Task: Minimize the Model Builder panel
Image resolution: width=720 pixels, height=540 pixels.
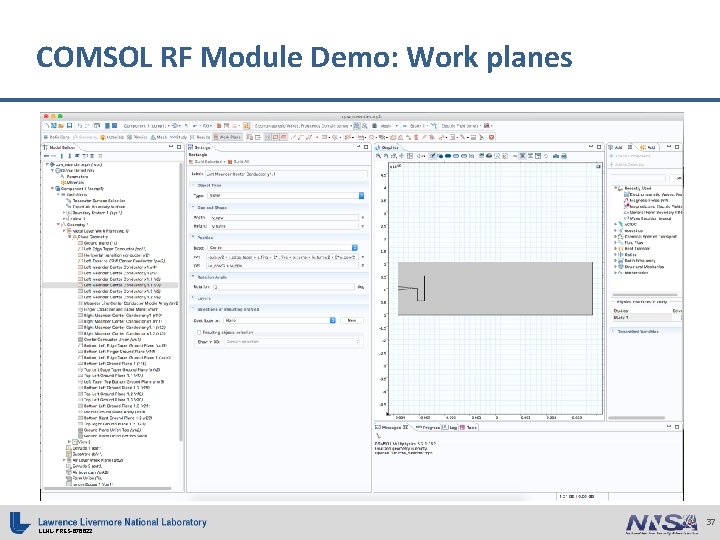Action: (171, 147)
